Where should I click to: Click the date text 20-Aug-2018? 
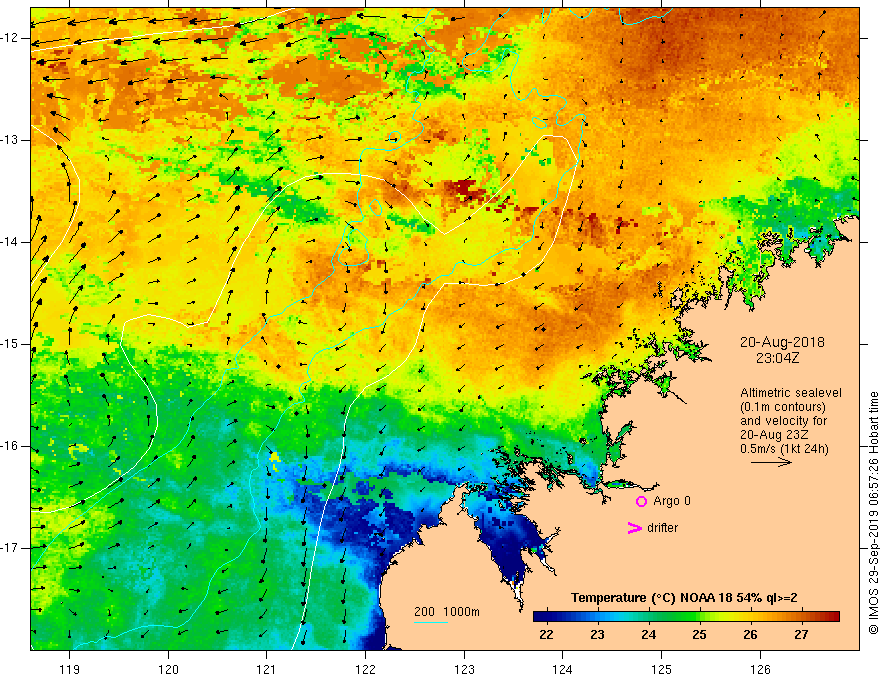pos(782,342)
